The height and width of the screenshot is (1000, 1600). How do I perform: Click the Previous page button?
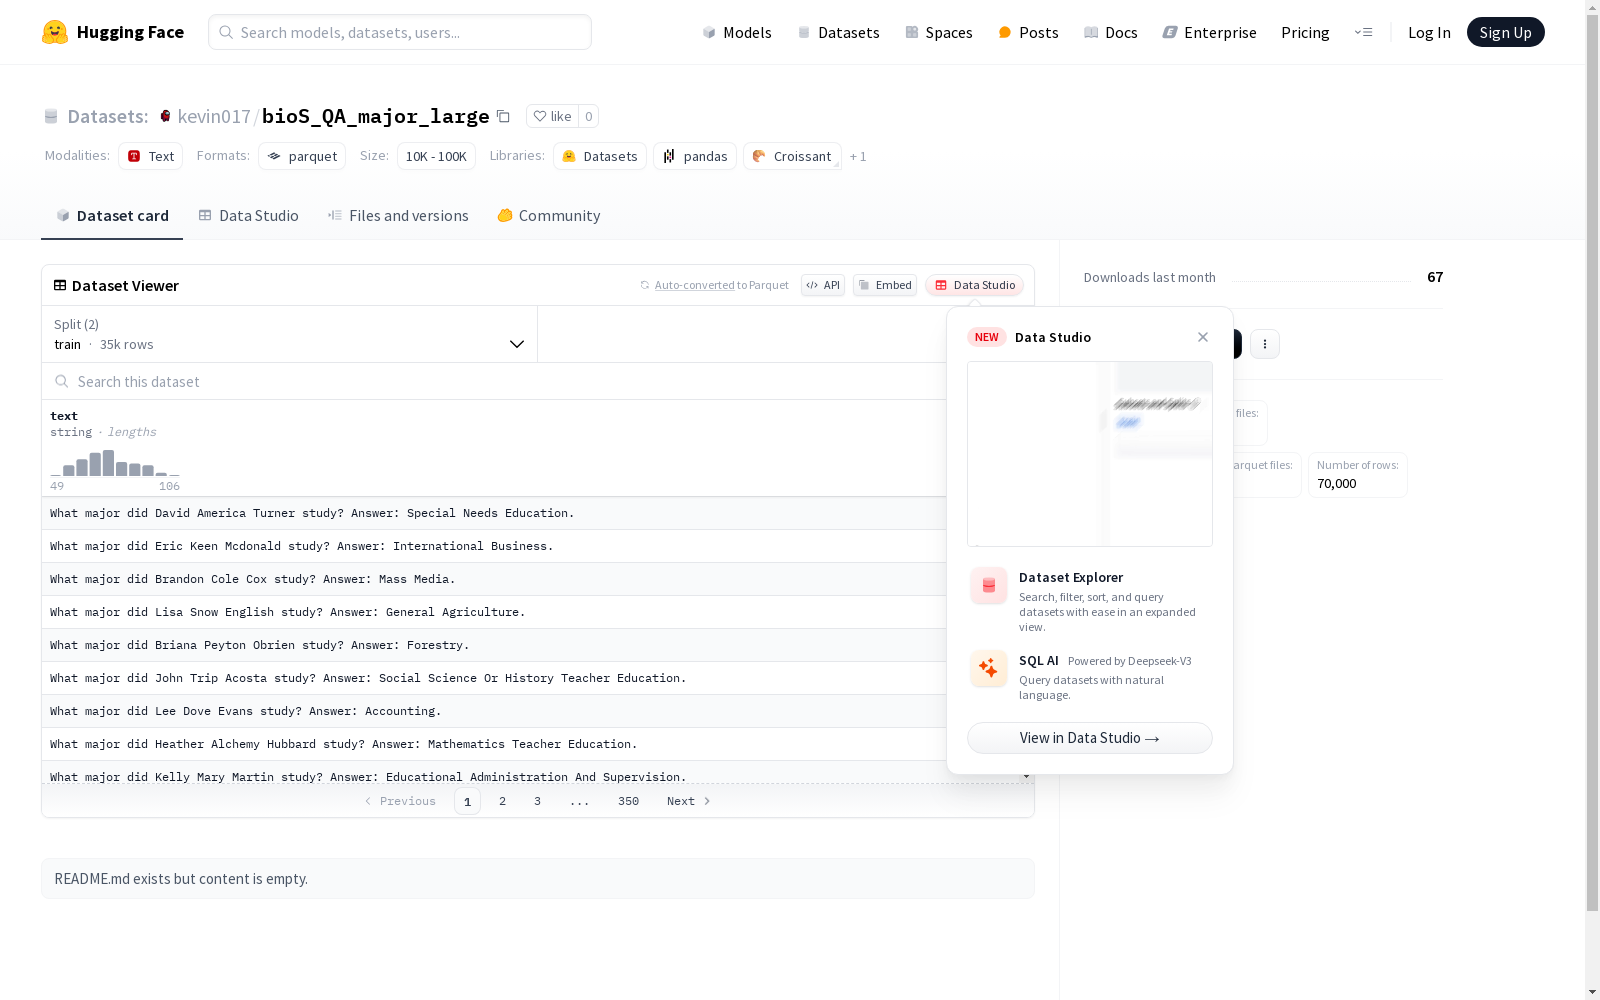coord(400,801)
